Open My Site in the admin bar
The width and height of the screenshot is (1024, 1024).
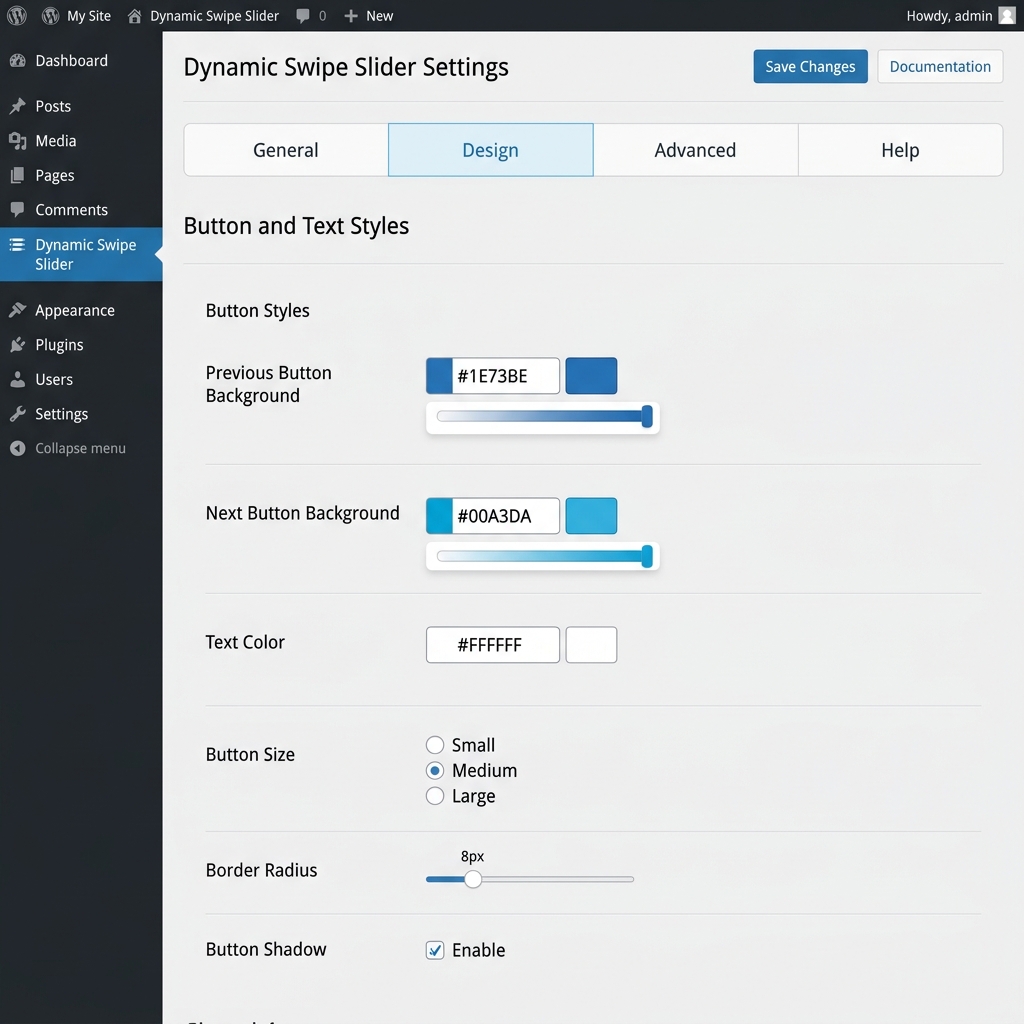click(76, 16)
